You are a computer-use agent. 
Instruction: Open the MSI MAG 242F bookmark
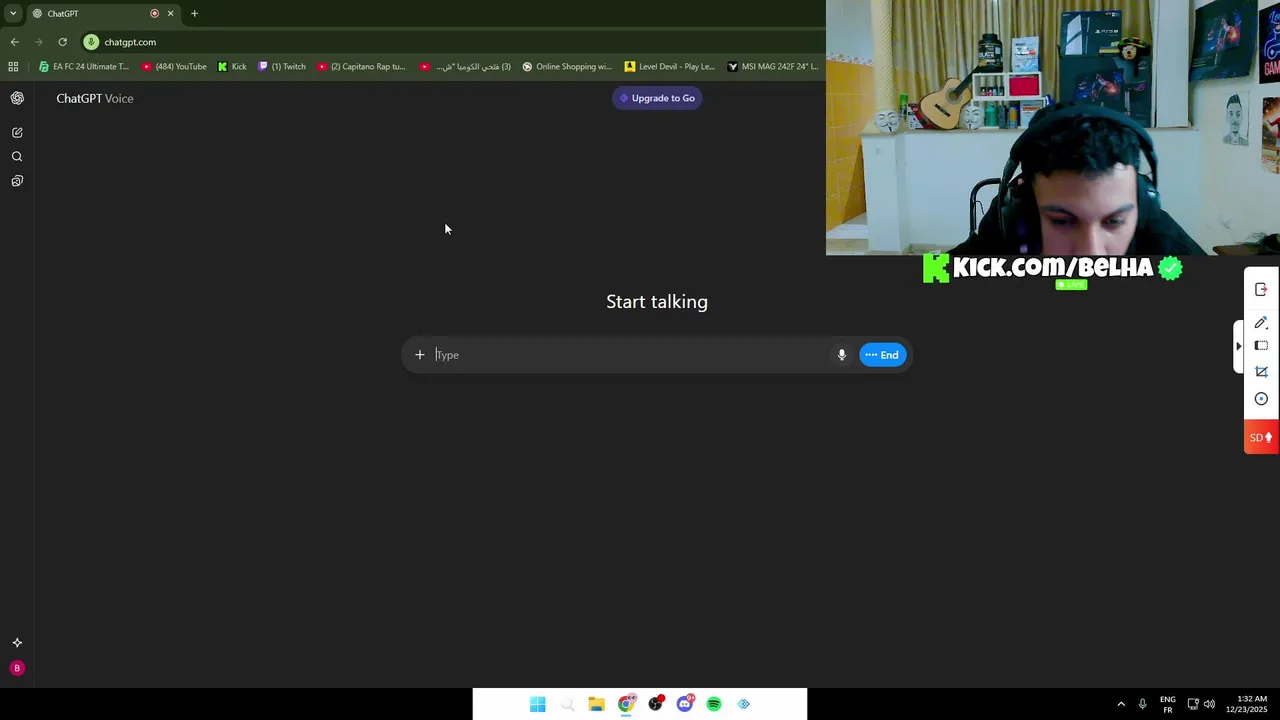(773, 67)
